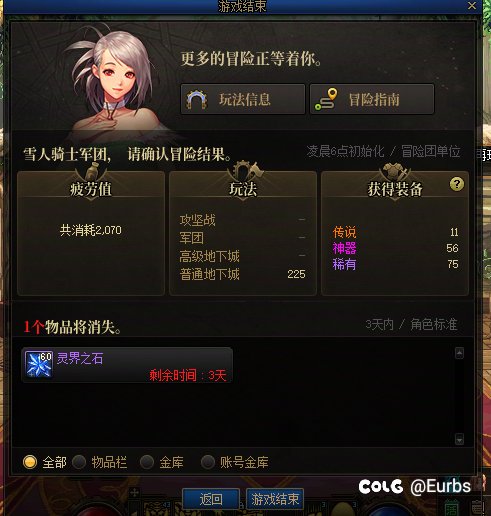This screenshot has height=516, width=491.
Task: Select the 全部 radio button
Action: coord(30,462)
